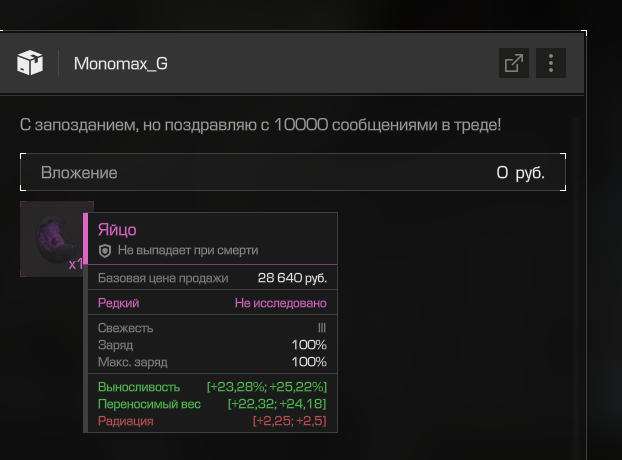Click the Макс. заряд stat row
This screenshot has width=622, height=460.
pos(212,361)
